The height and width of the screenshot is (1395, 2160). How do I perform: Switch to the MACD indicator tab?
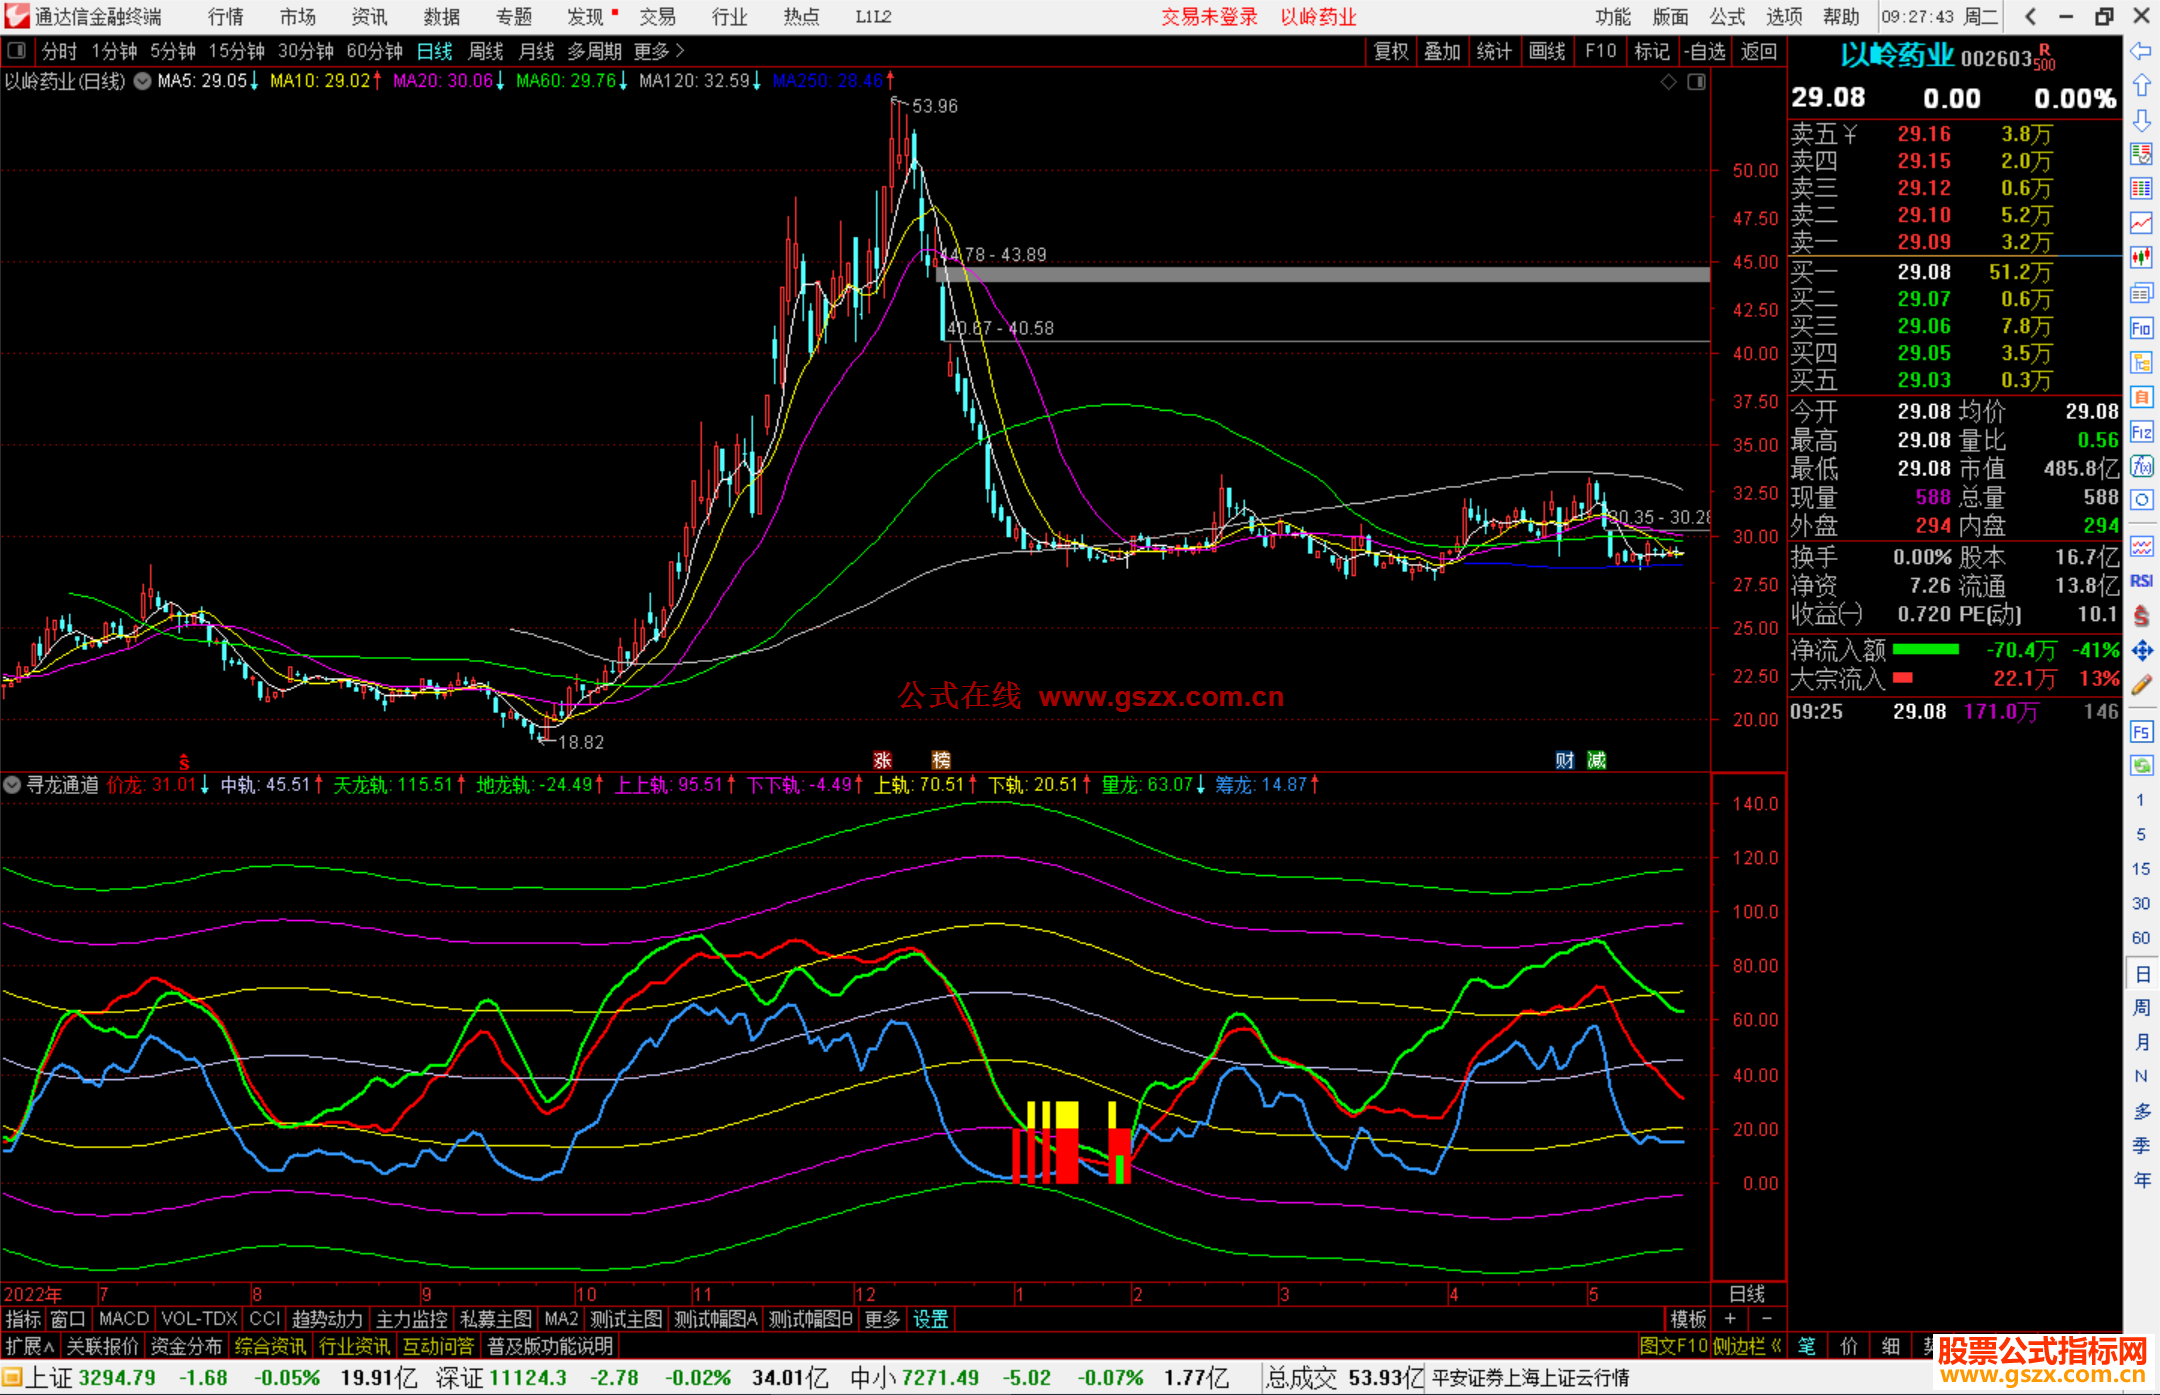(x=124, y=1319)
